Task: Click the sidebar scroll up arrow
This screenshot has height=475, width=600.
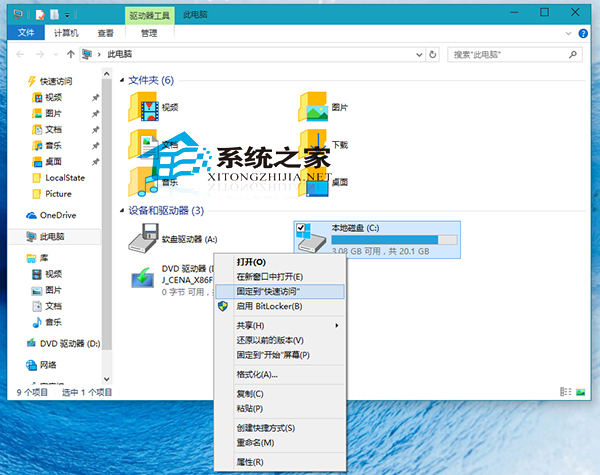Action: tap(107, 73)
